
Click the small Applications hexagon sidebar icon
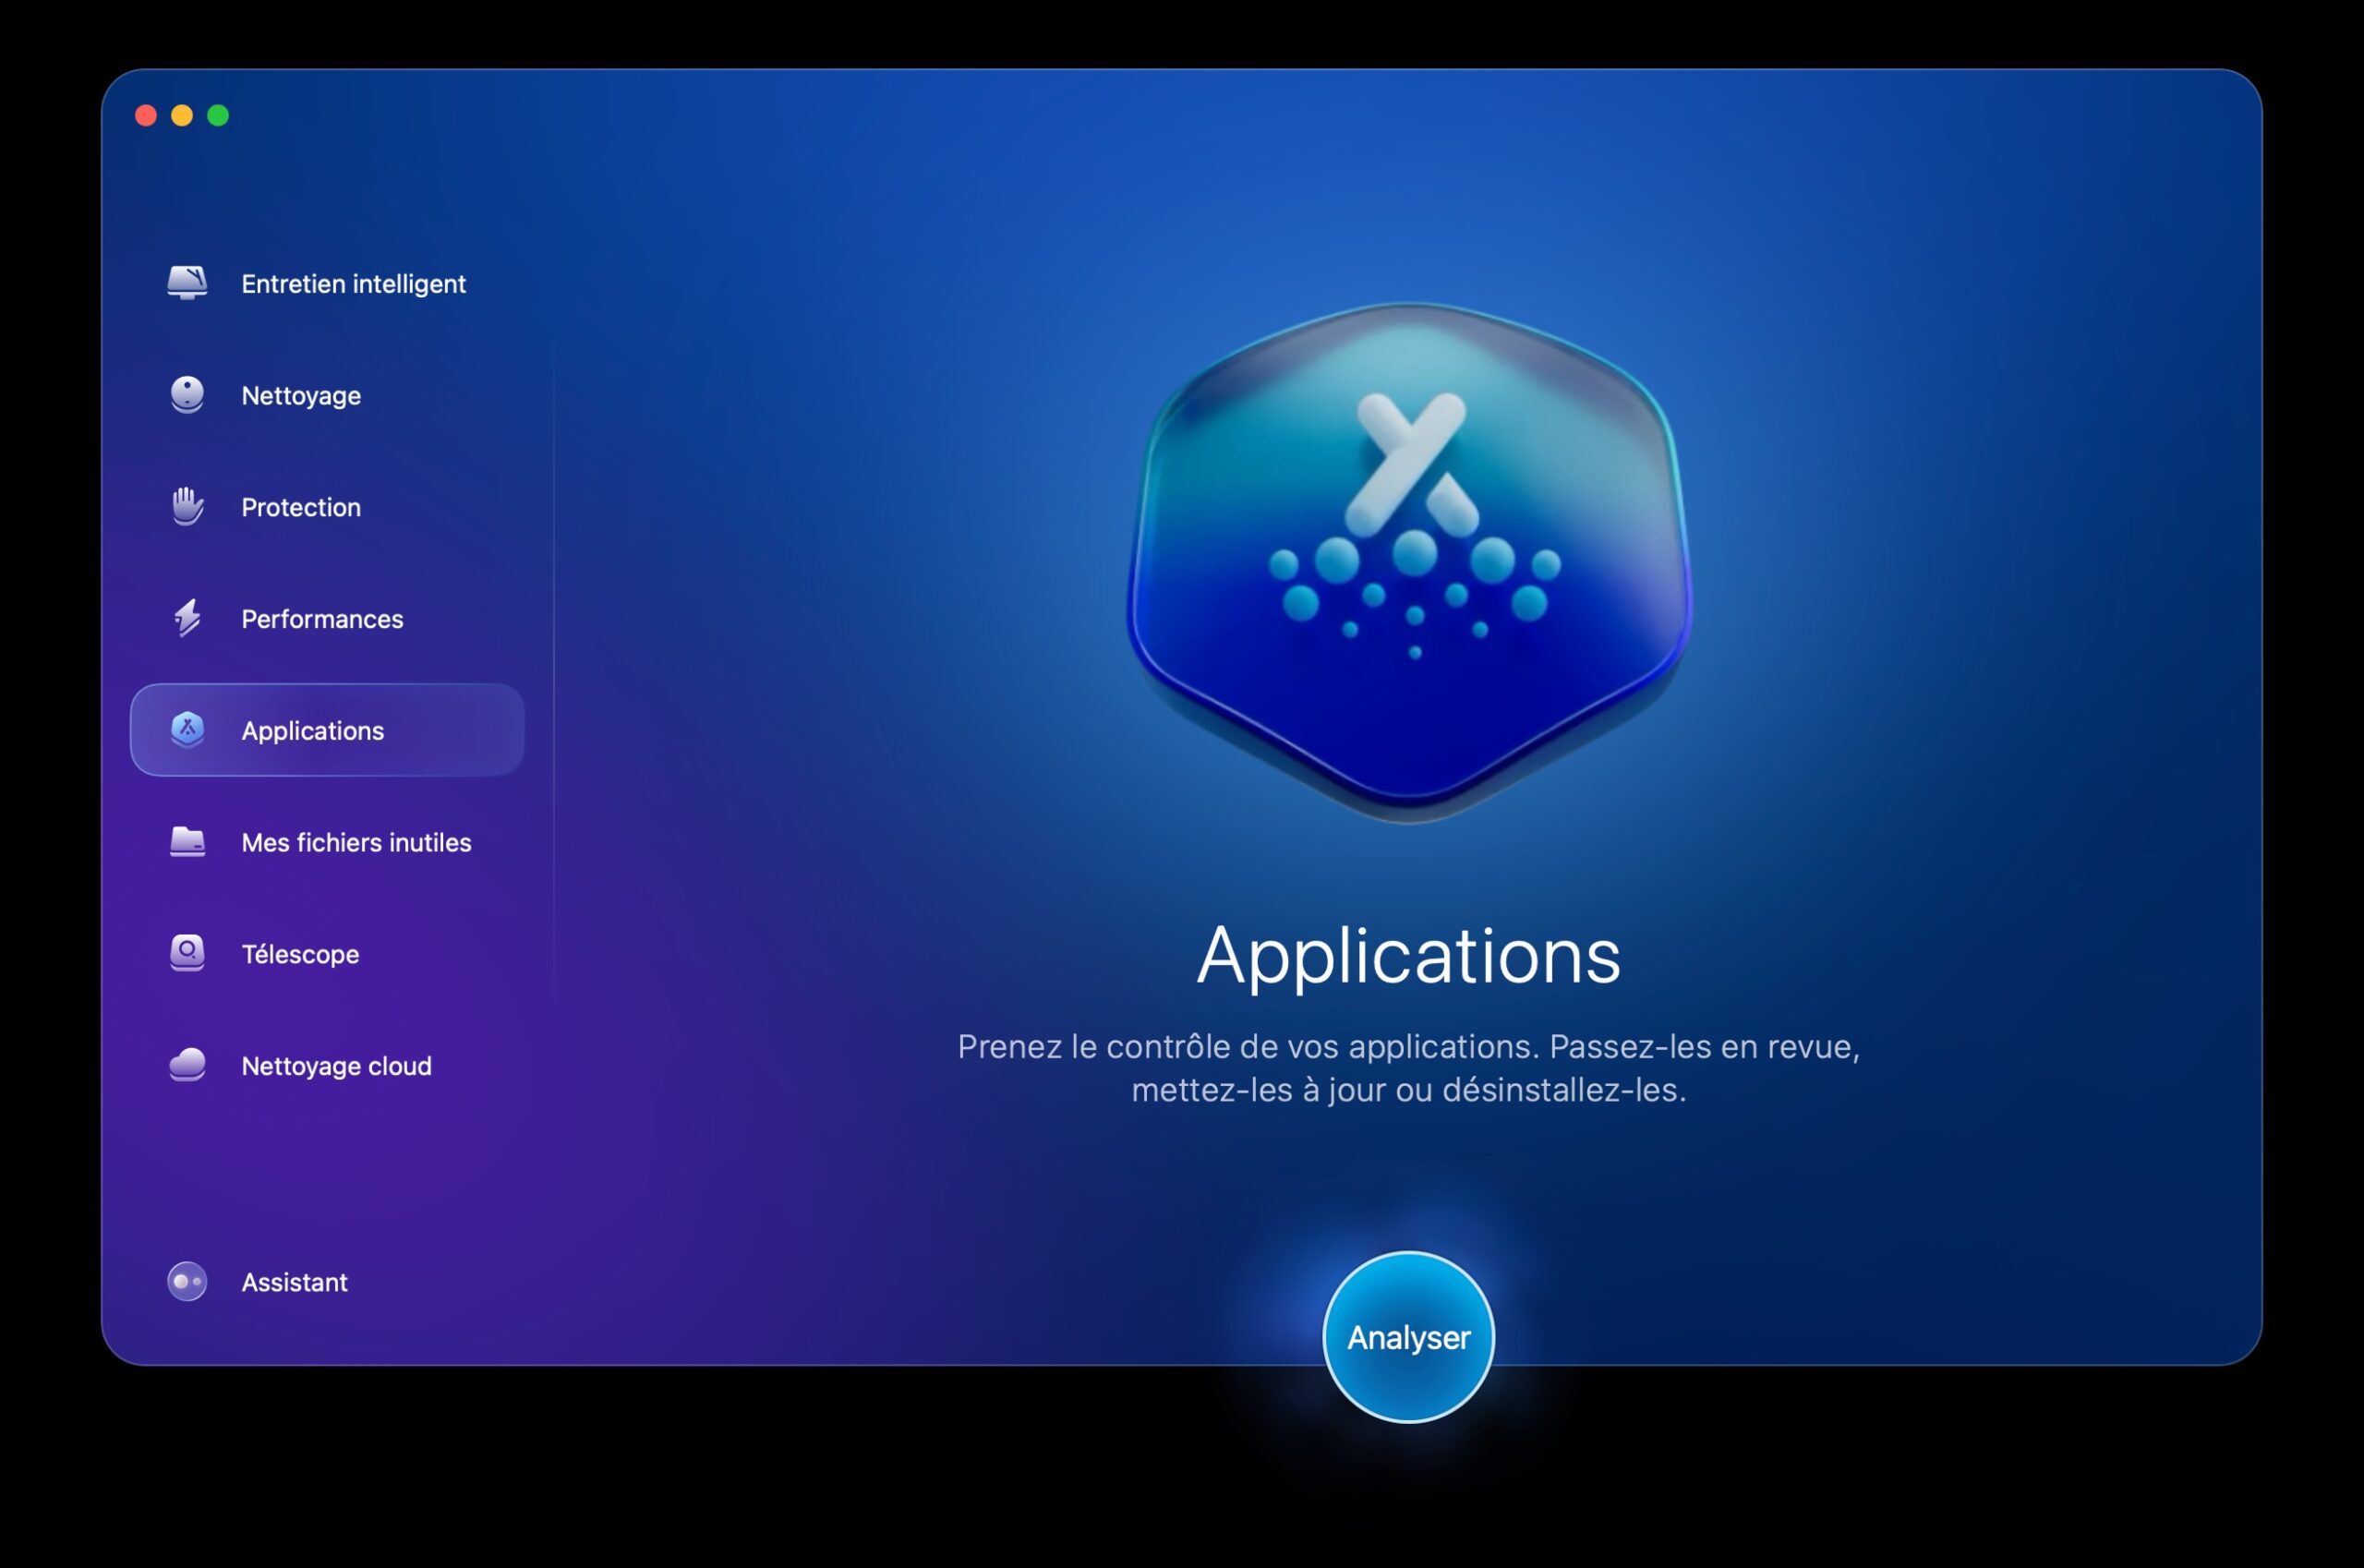pyautogui.click(x=187, y=730)
